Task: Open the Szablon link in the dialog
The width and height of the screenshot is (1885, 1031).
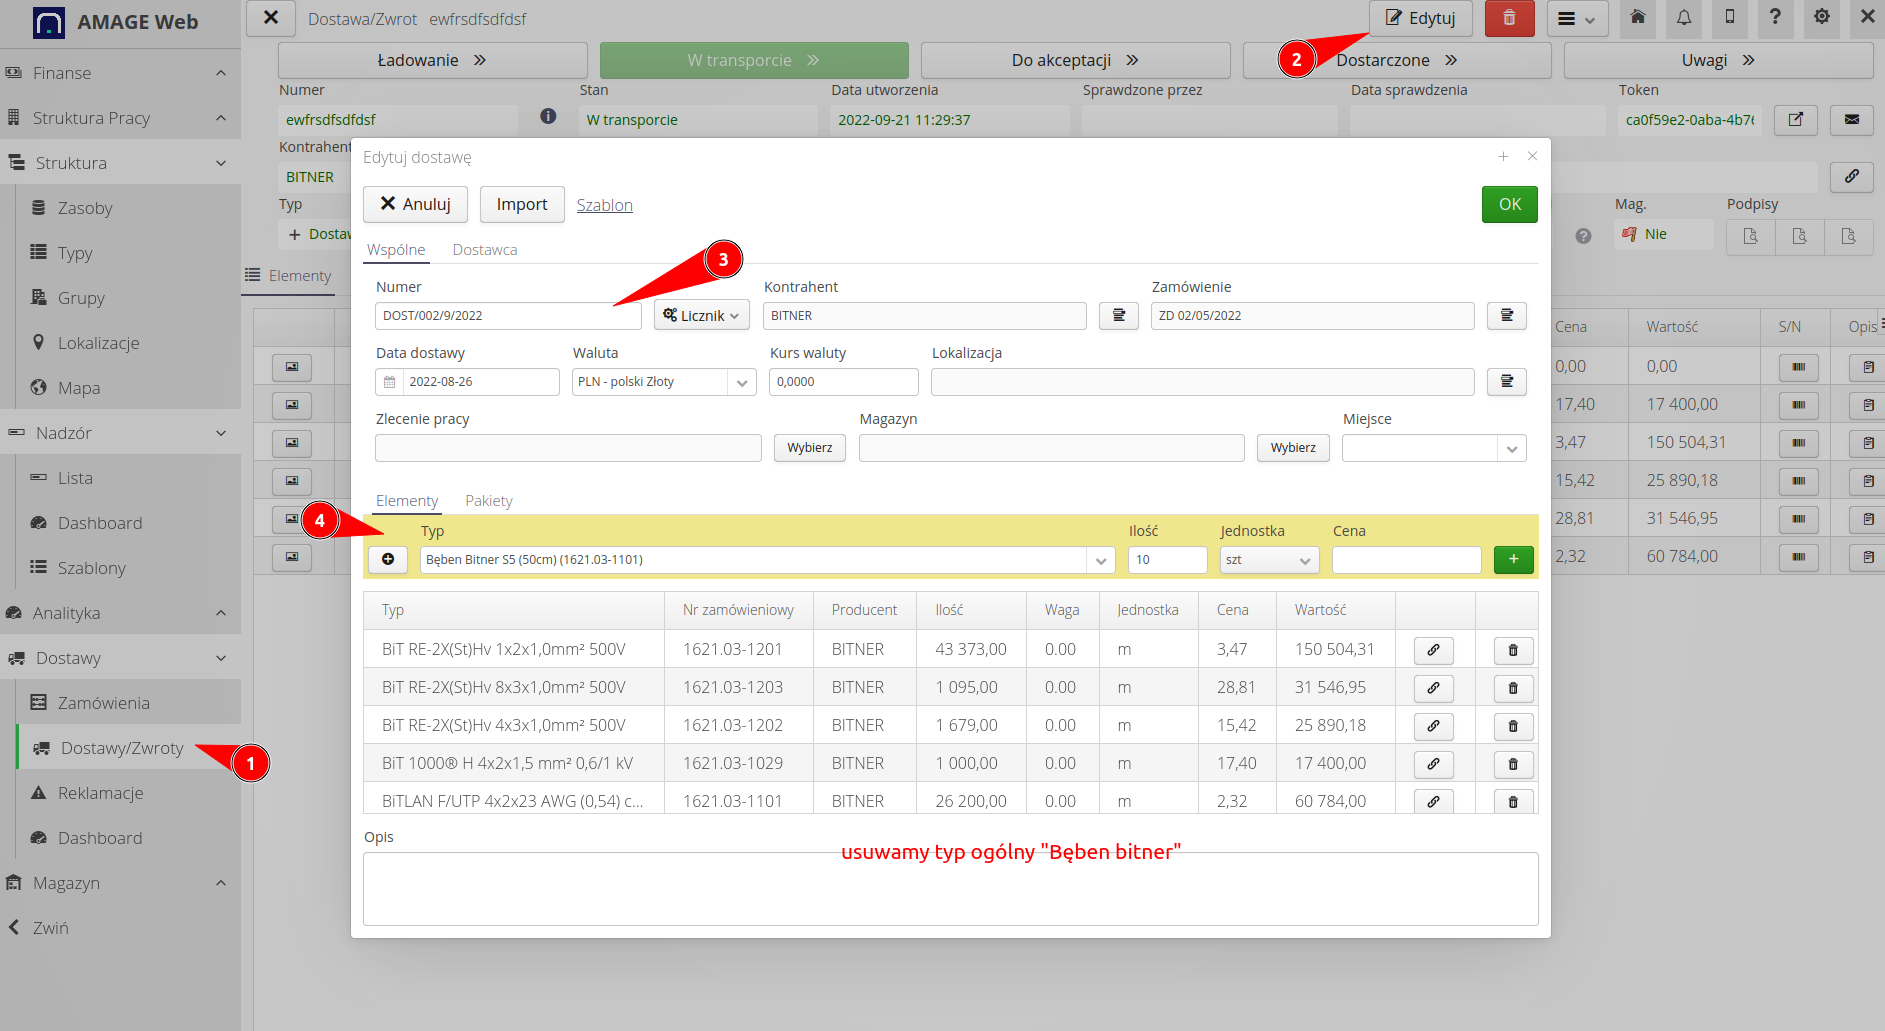Action: [604, 204]
